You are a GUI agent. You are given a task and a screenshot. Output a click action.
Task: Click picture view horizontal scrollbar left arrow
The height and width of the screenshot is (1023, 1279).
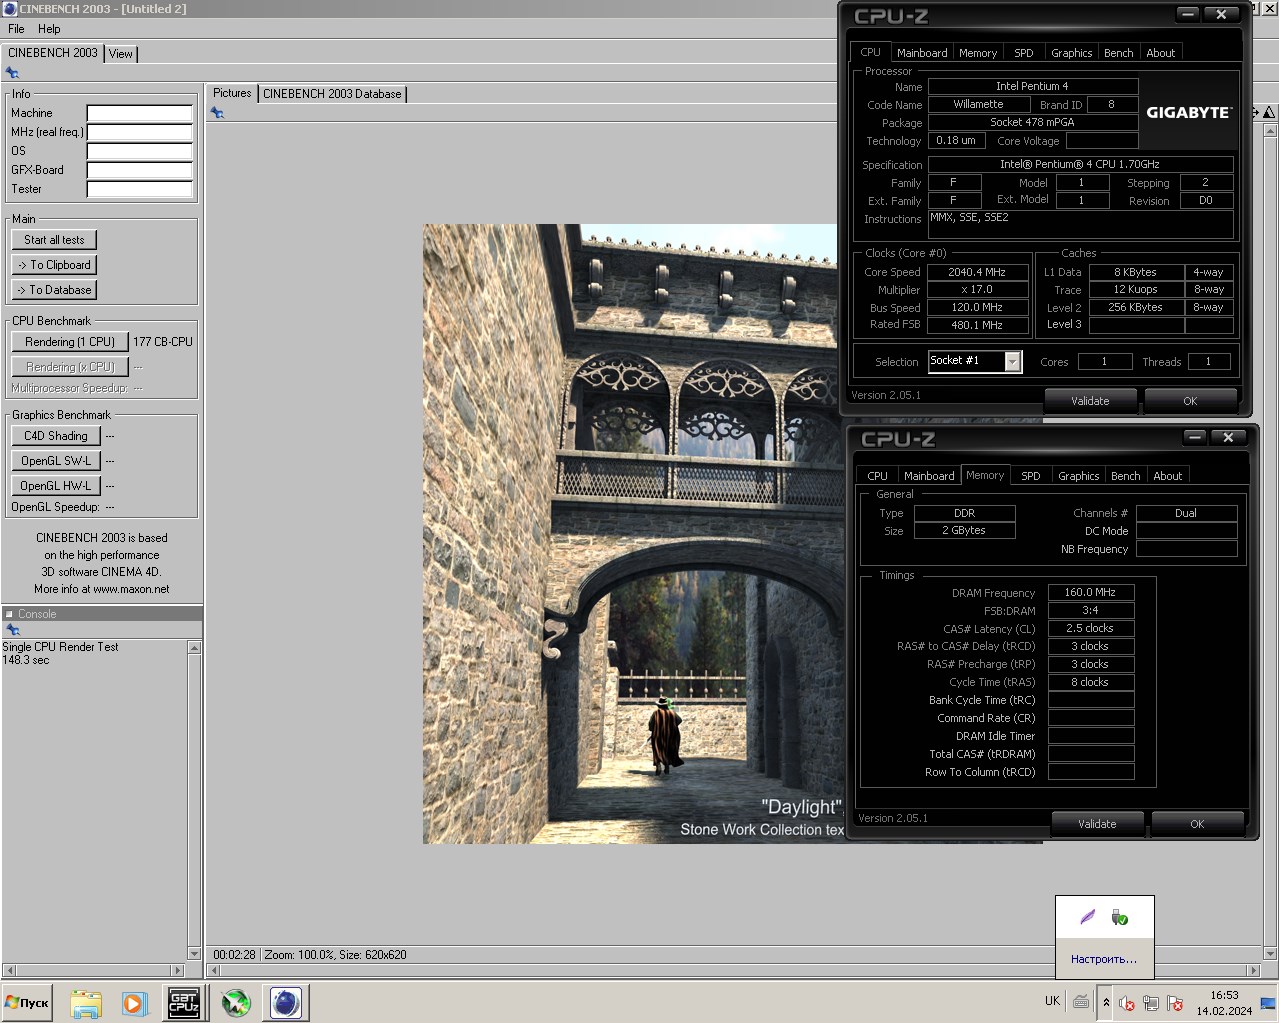point(213,970)
